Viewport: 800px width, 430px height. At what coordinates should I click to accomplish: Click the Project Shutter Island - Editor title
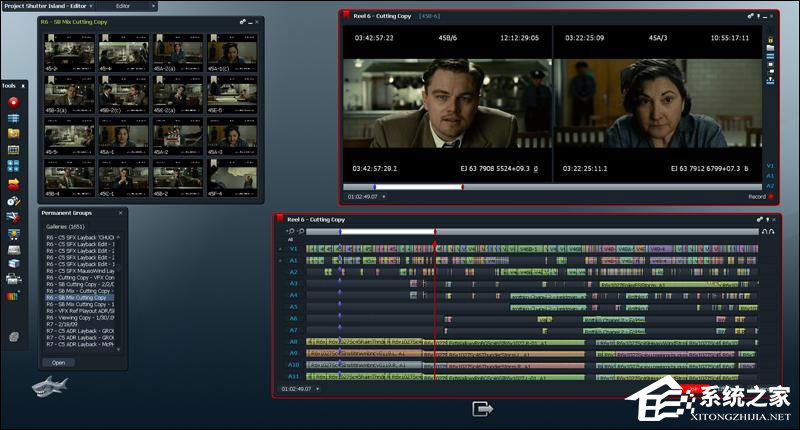pos(45,6)
